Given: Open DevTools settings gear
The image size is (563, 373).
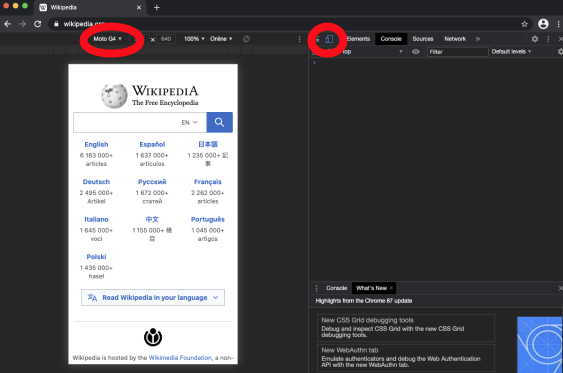Looking at the screenshot, I should [x=535, y=39].
